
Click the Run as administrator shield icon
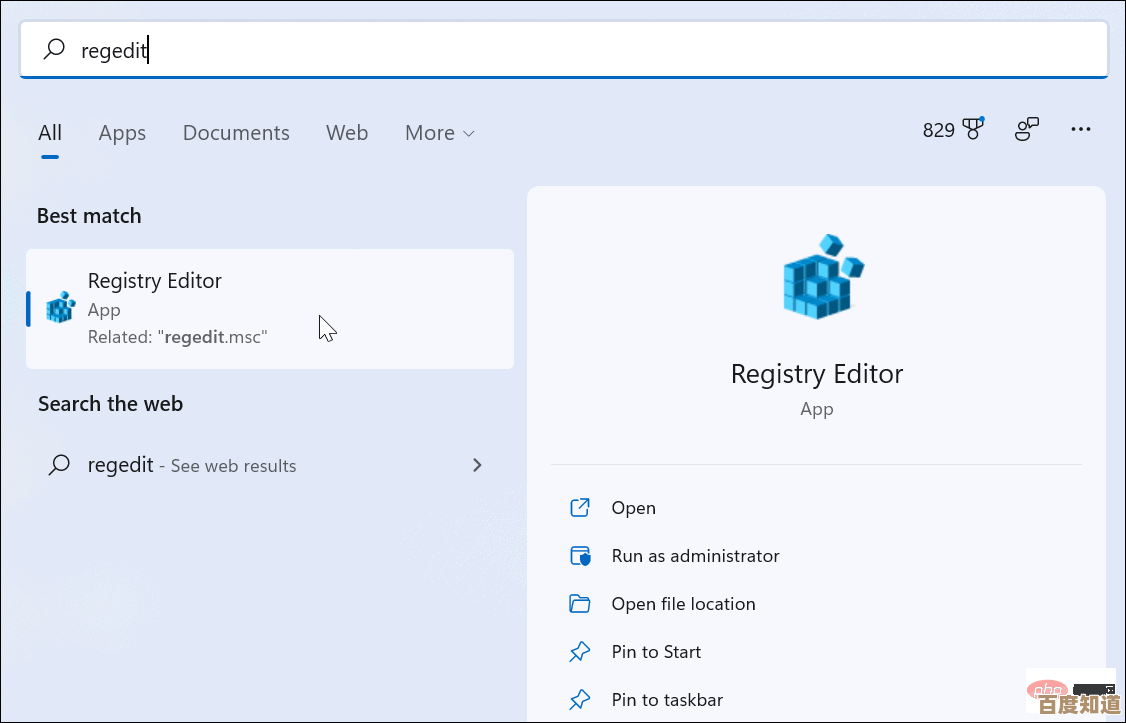pyautogui.click(x=580, y=556)
